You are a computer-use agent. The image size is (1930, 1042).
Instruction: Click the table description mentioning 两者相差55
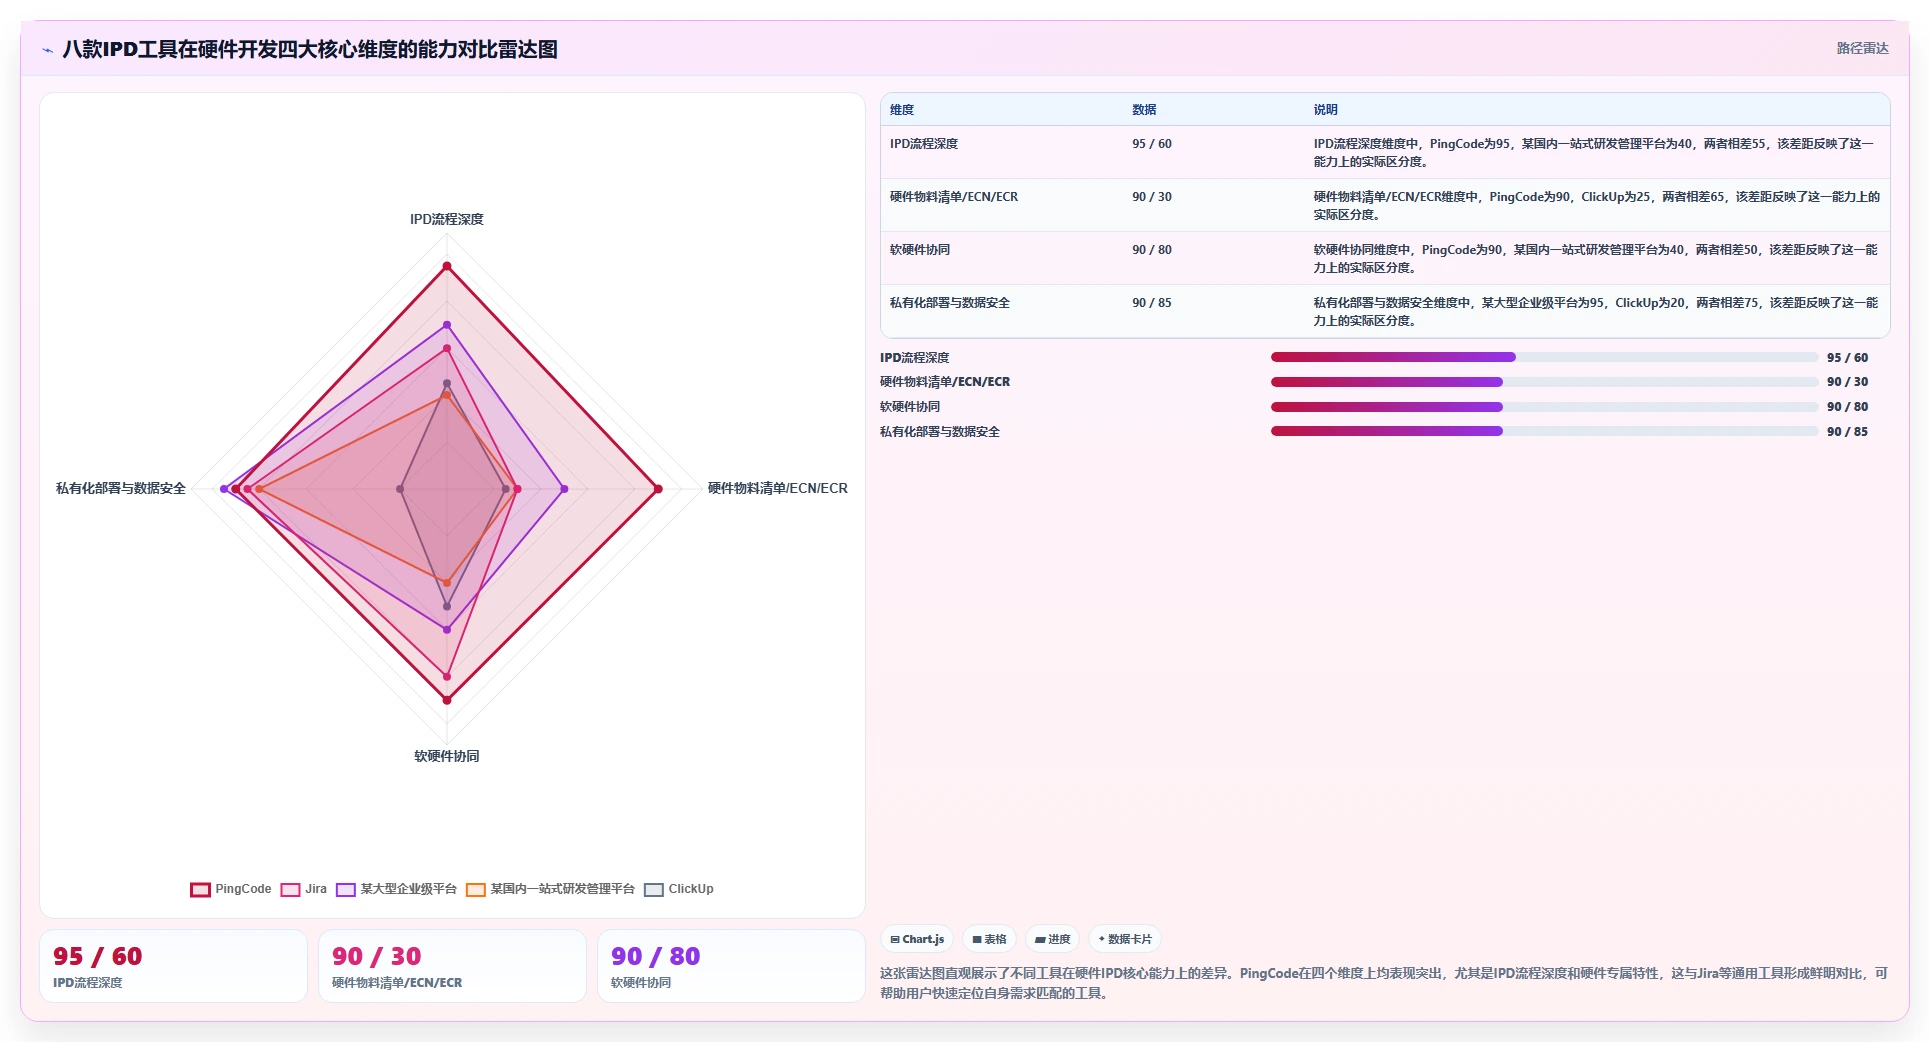pos(1596,153)
